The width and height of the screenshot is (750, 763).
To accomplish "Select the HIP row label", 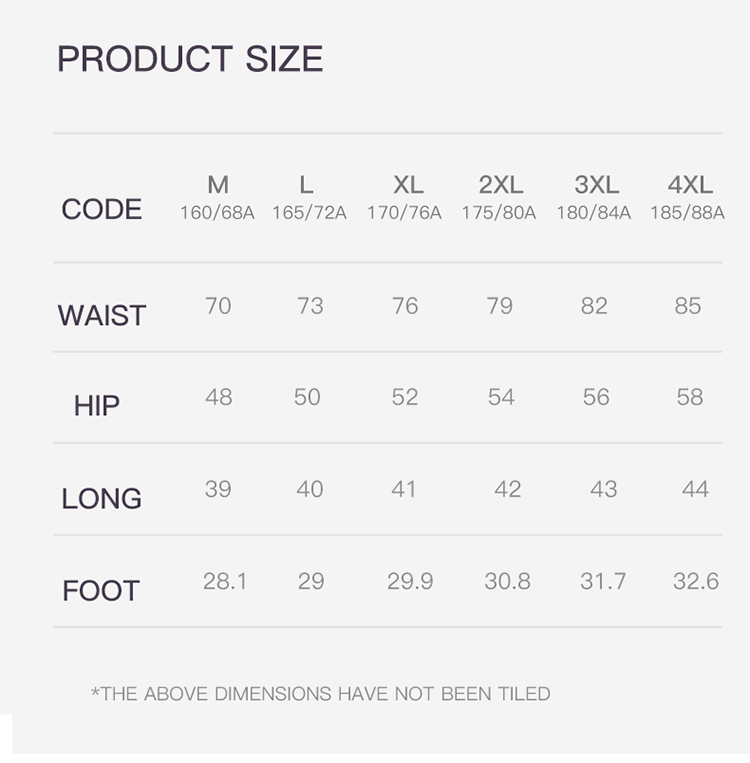I will tap(97, 405).
